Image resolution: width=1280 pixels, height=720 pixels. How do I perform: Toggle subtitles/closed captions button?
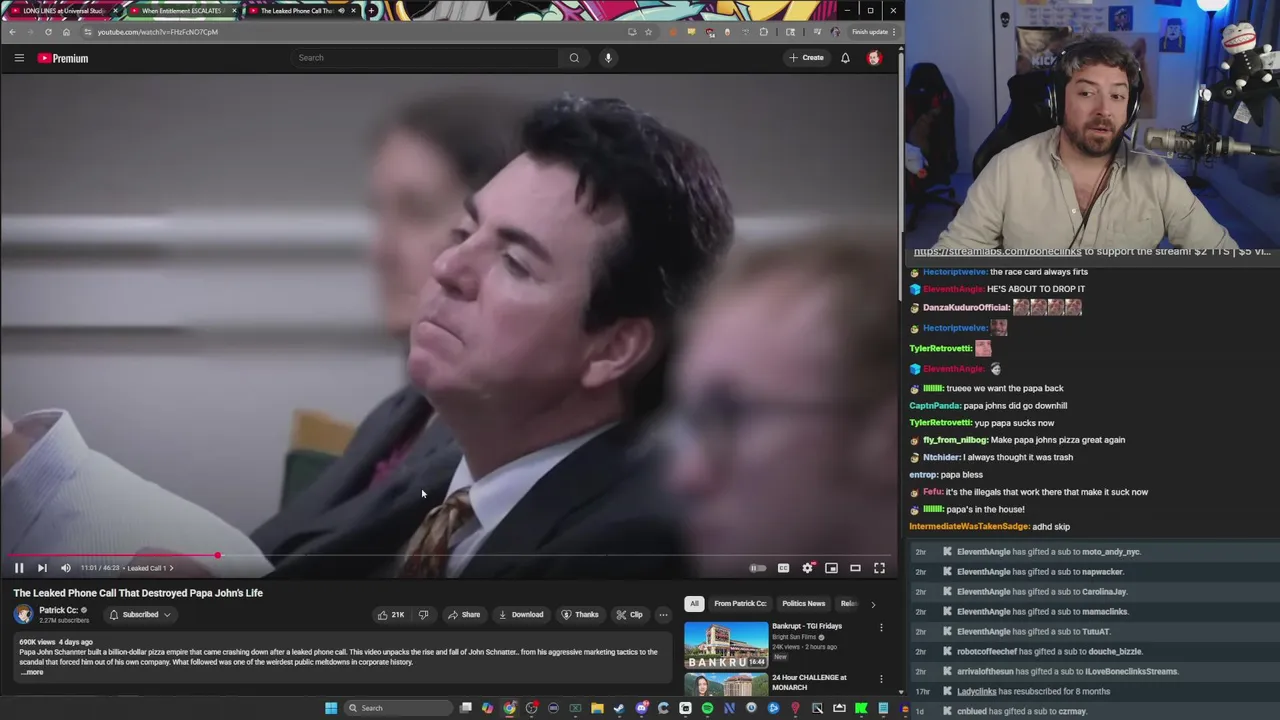[x=783, y=568]
